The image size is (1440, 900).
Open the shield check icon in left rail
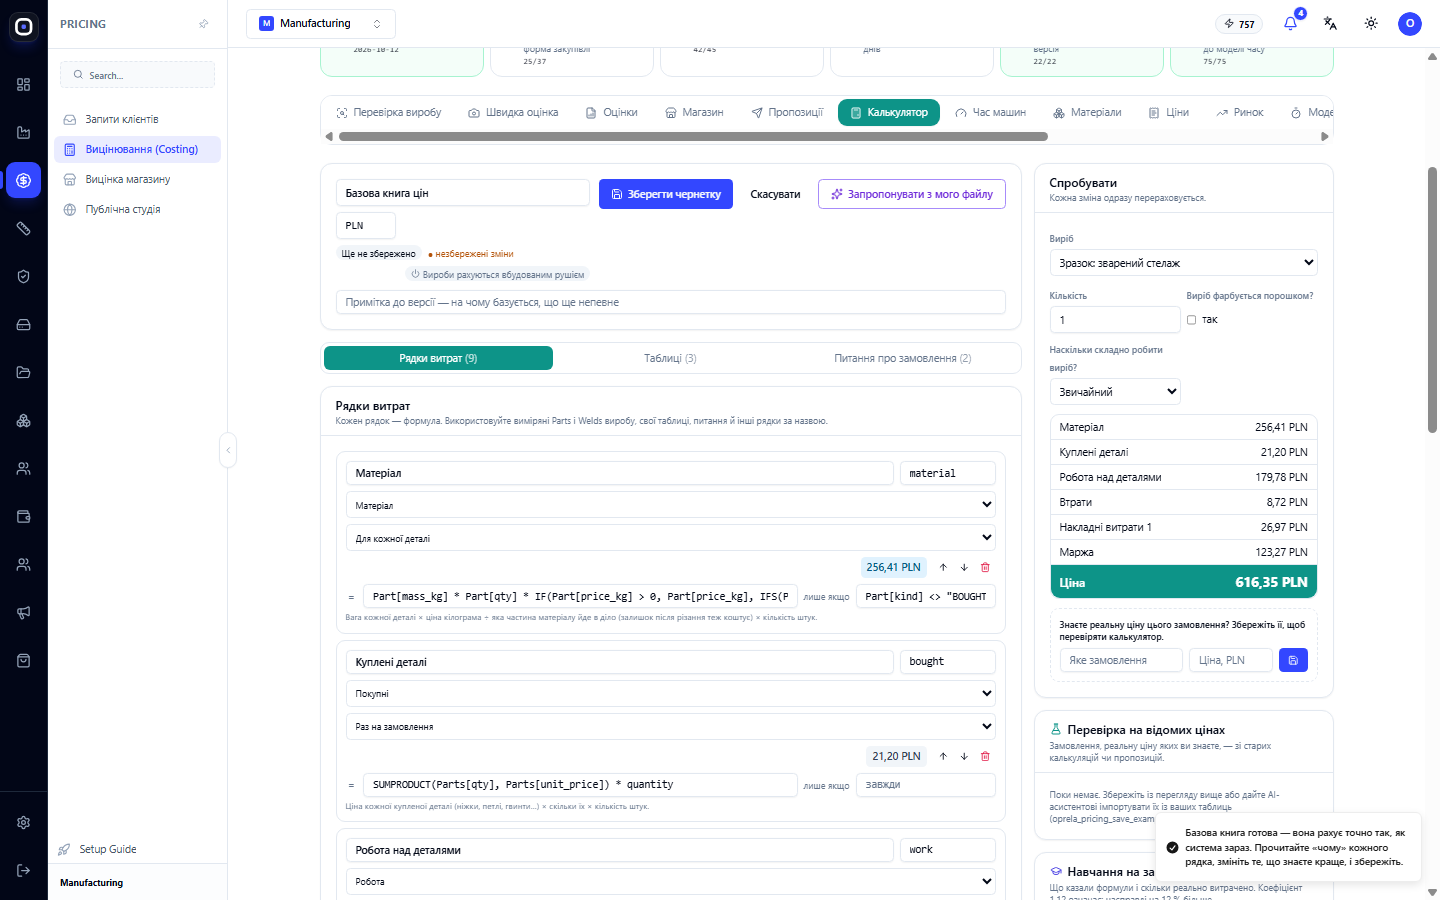[24, 277]
